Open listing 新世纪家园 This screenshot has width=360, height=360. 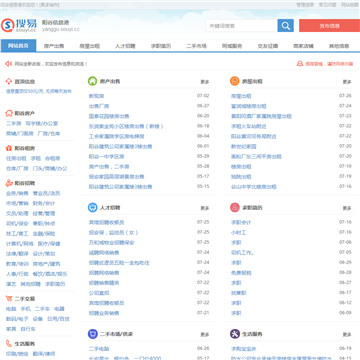point(244,146)
